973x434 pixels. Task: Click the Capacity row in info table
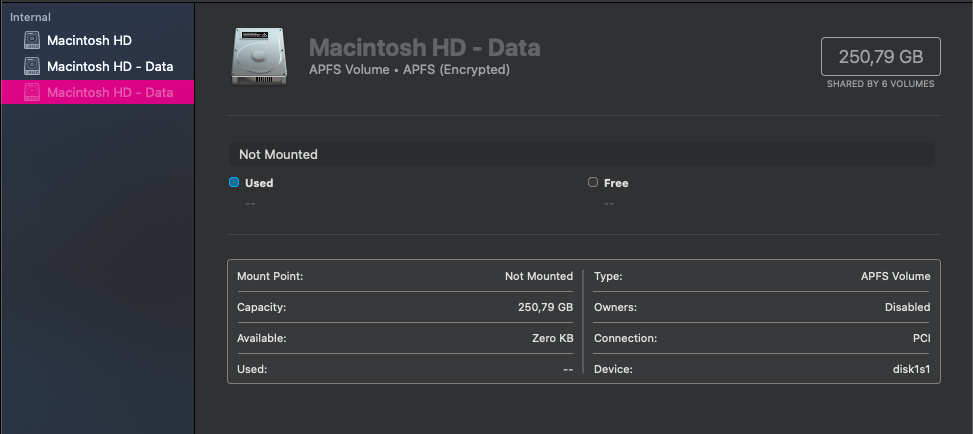[x=404, y=307]
